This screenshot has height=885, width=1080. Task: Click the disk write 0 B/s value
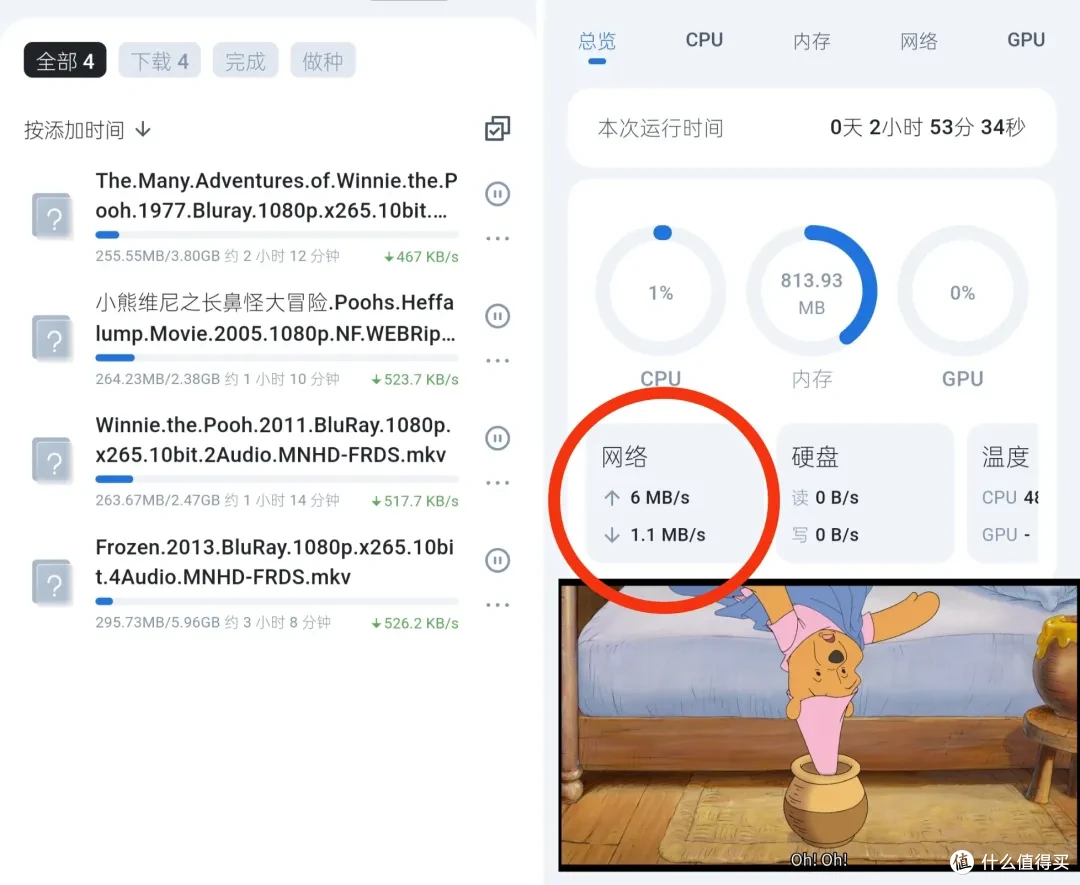[x=837, y=535]
